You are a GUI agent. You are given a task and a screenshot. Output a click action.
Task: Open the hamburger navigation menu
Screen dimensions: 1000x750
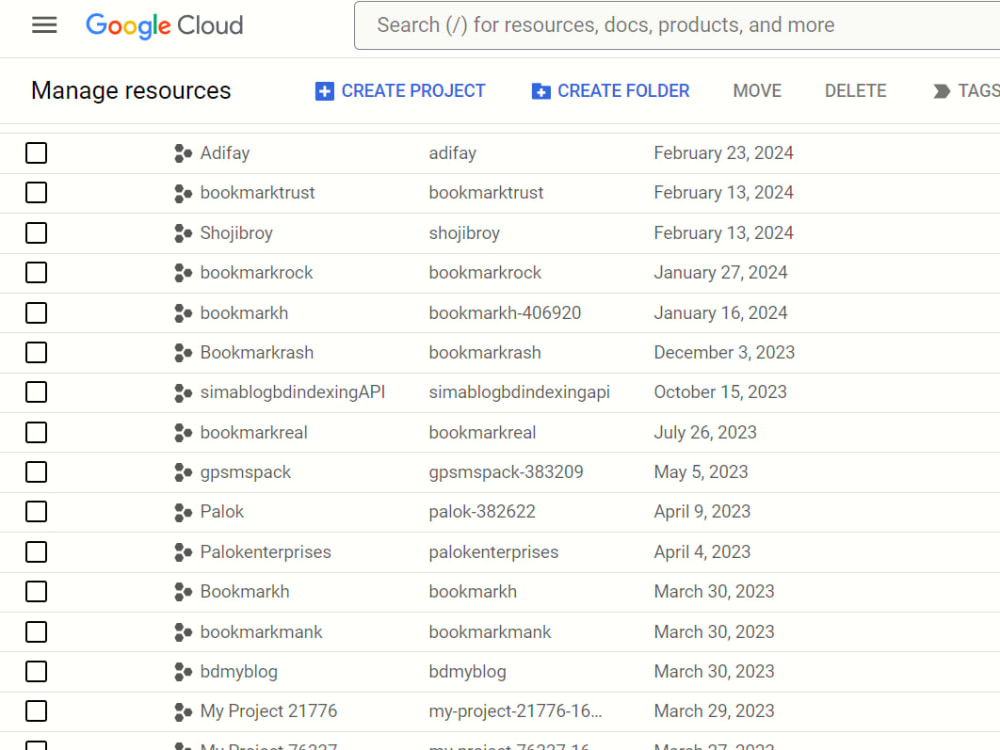(44, 25)
